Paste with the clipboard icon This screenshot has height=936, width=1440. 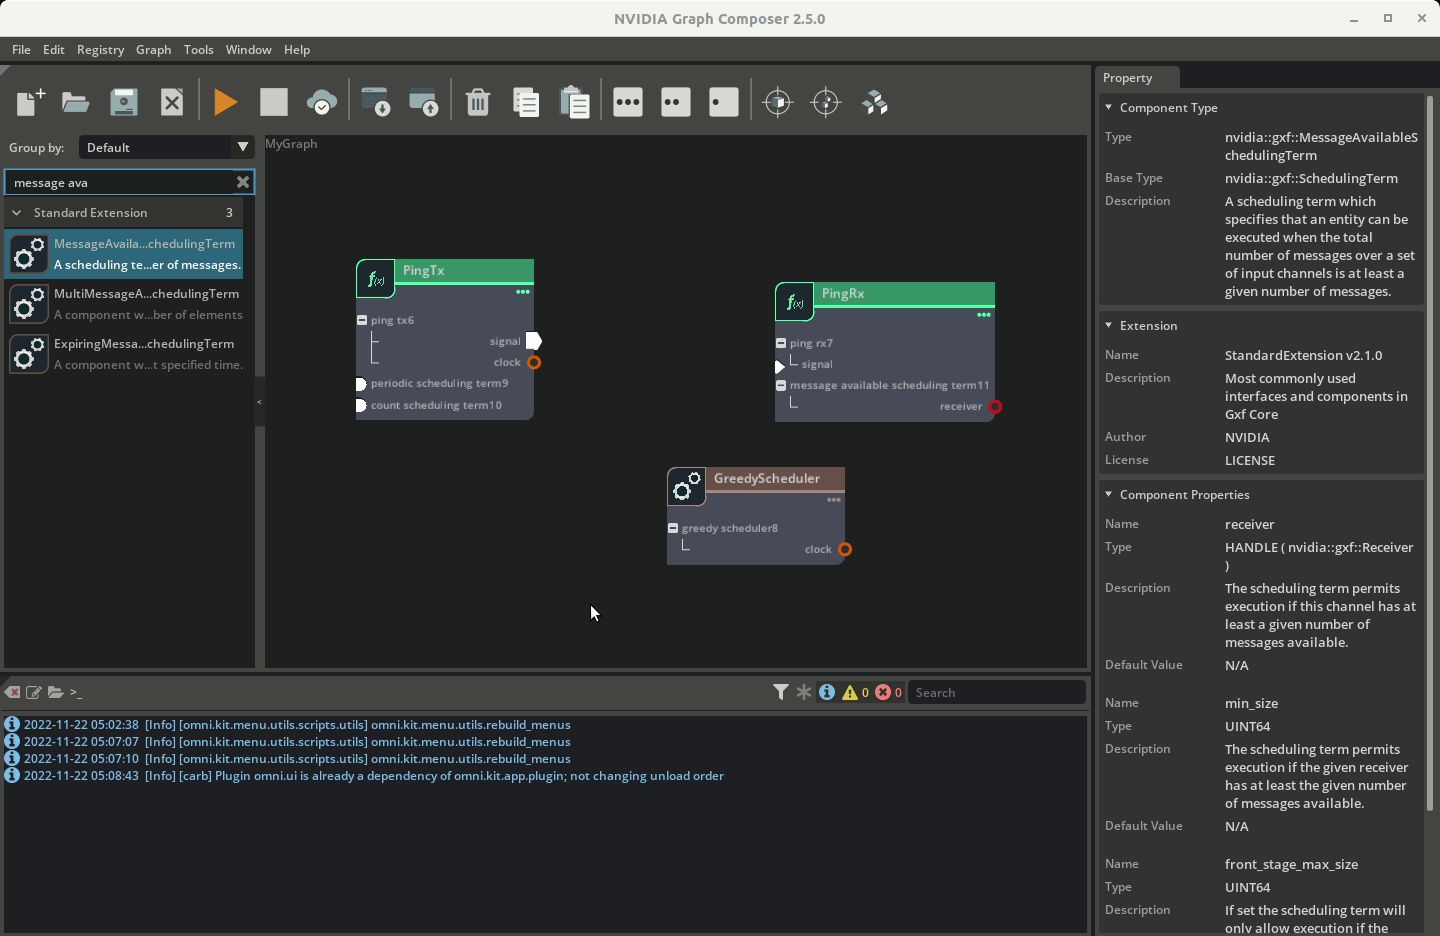point(574,102)
